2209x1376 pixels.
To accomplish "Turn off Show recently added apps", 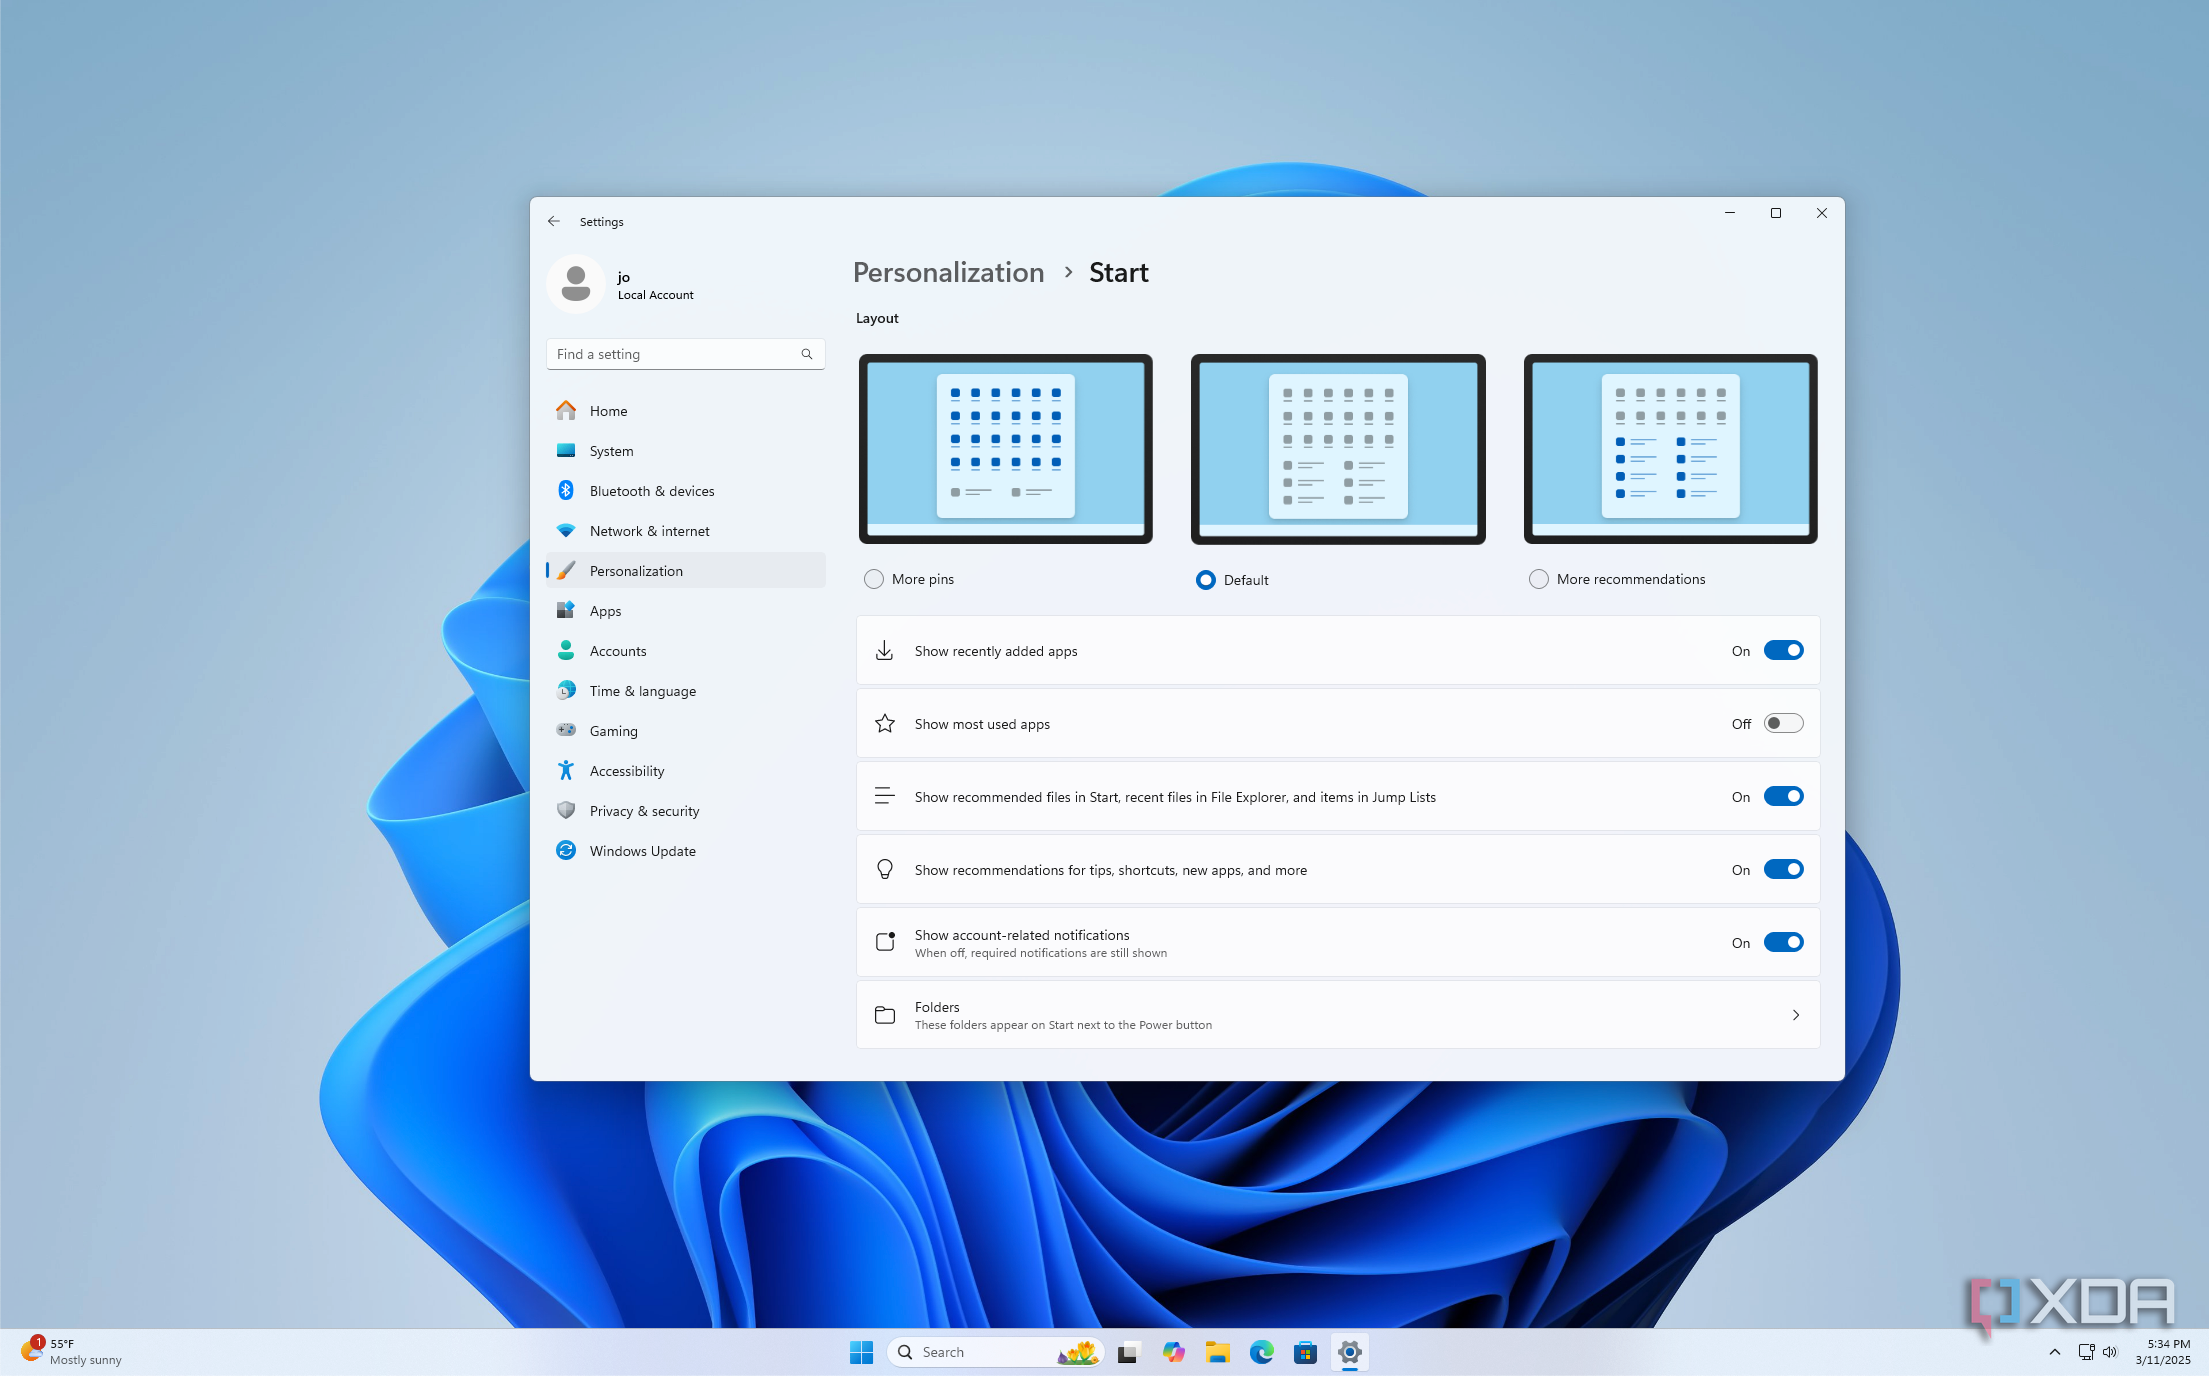I will [x=1783, y=650].
